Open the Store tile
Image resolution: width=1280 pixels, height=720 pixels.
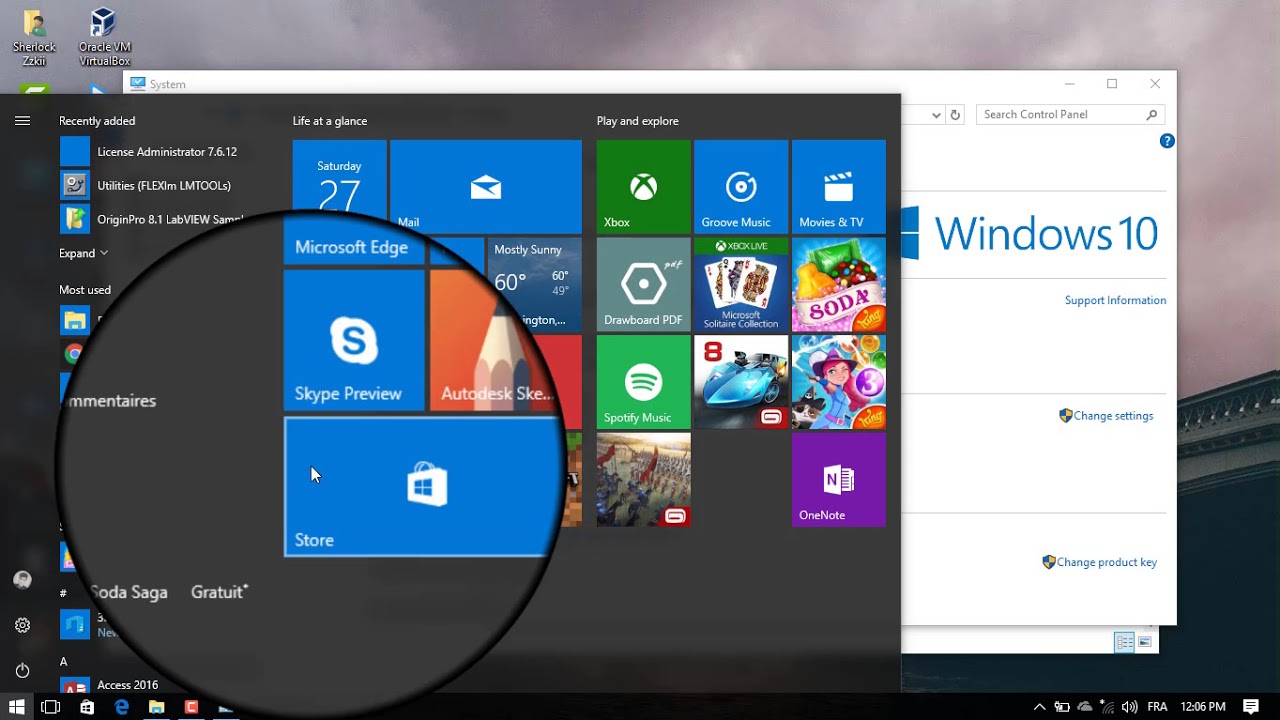424,487
